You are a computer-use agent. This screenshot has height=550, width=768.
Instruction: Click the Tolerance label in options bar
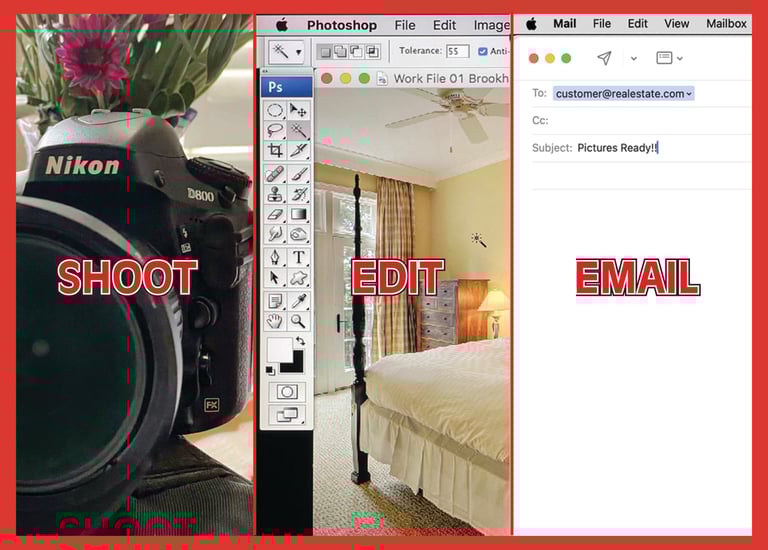coord(420,50)
